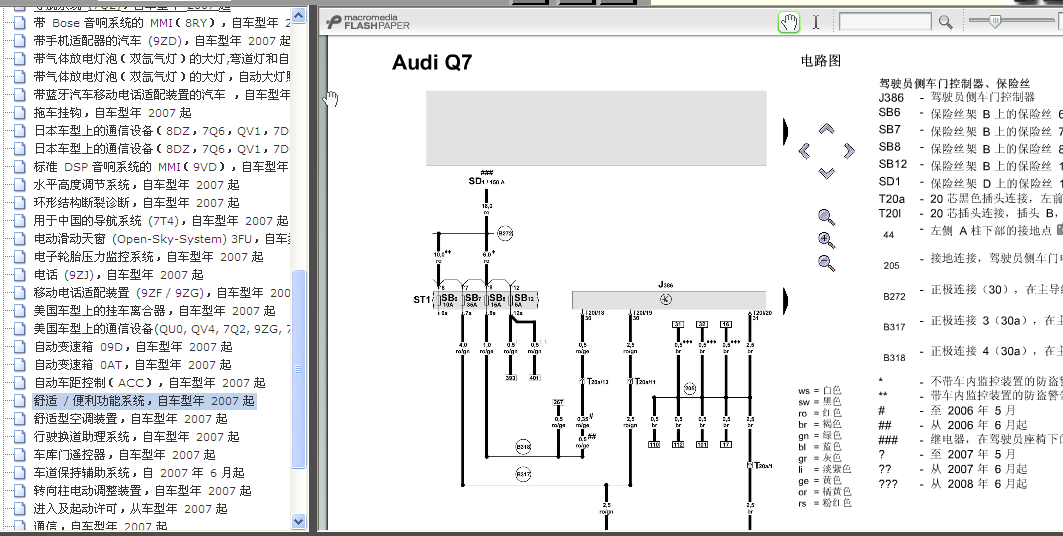Click the page icon beside '自动变速箱 09D'
This screenshot has height=536, width=1063.
pyautogui.click(x=20, y=346)
